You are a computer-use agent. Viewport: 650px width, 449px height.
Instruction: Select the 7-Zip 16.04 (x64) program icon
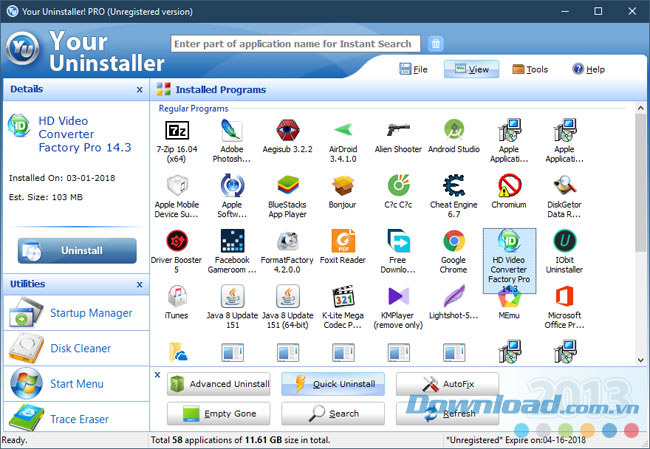tap(177, 131)
